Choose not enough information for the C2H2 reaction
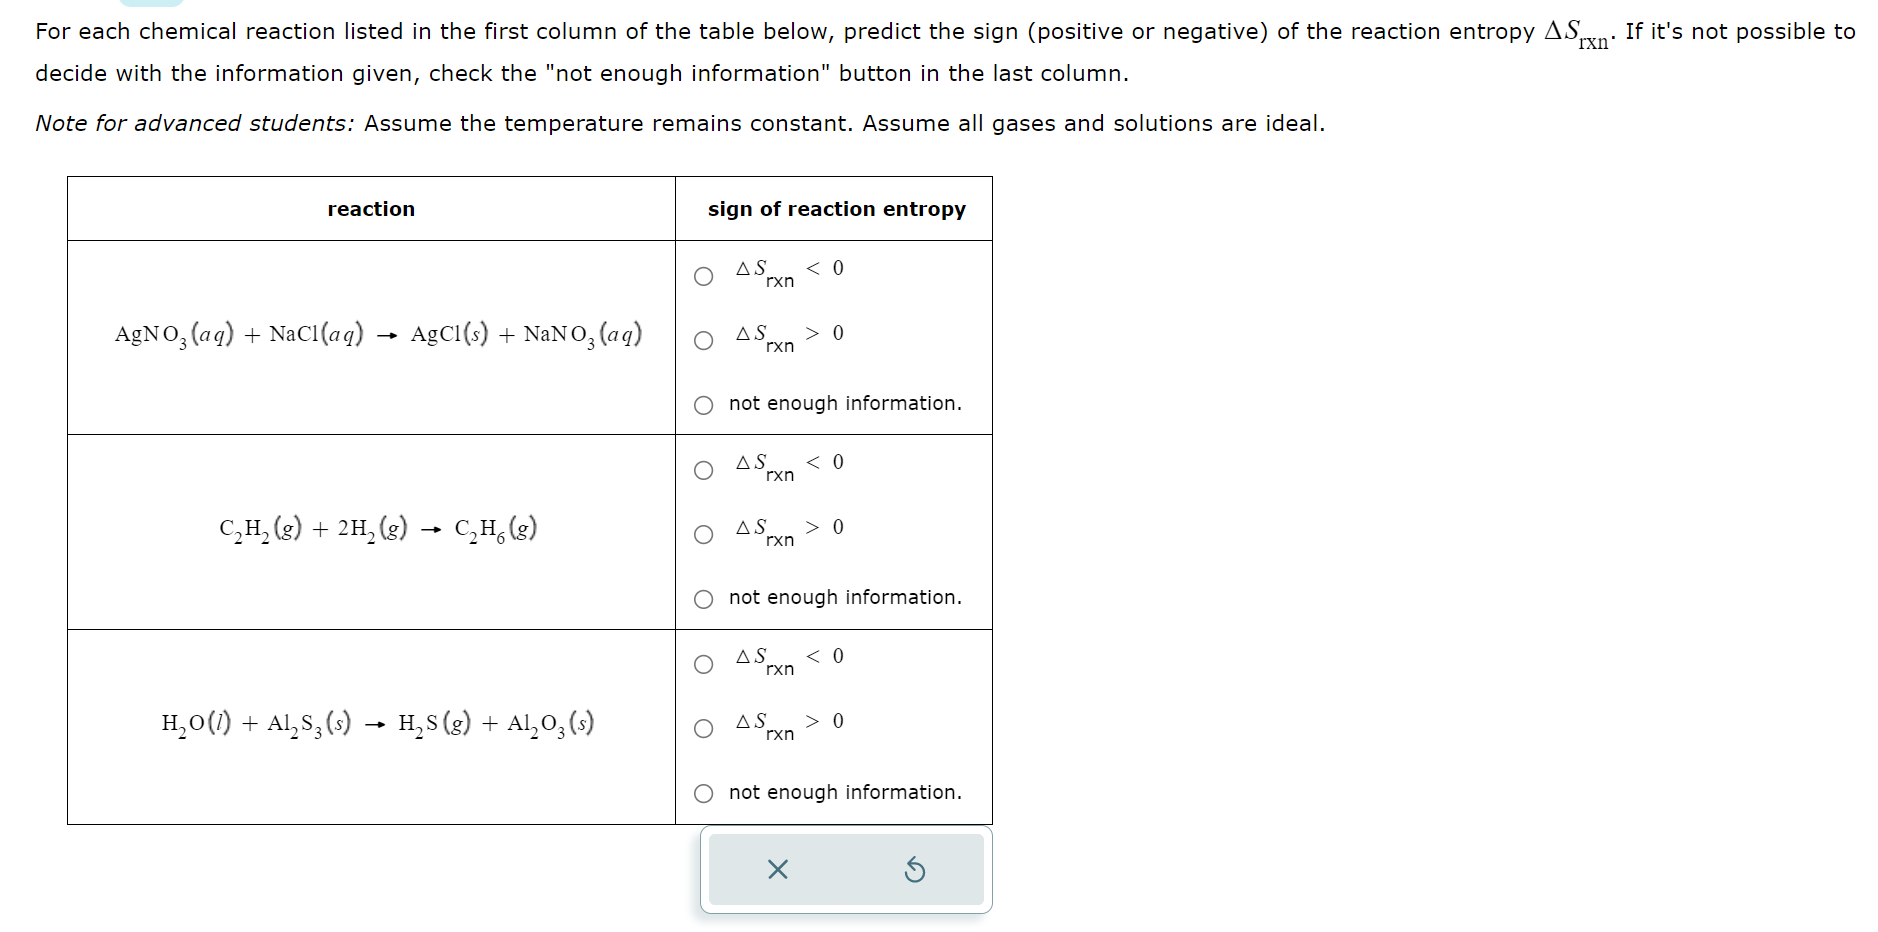The width and height of the screenshot is (1878, 932). click(704, 598)
